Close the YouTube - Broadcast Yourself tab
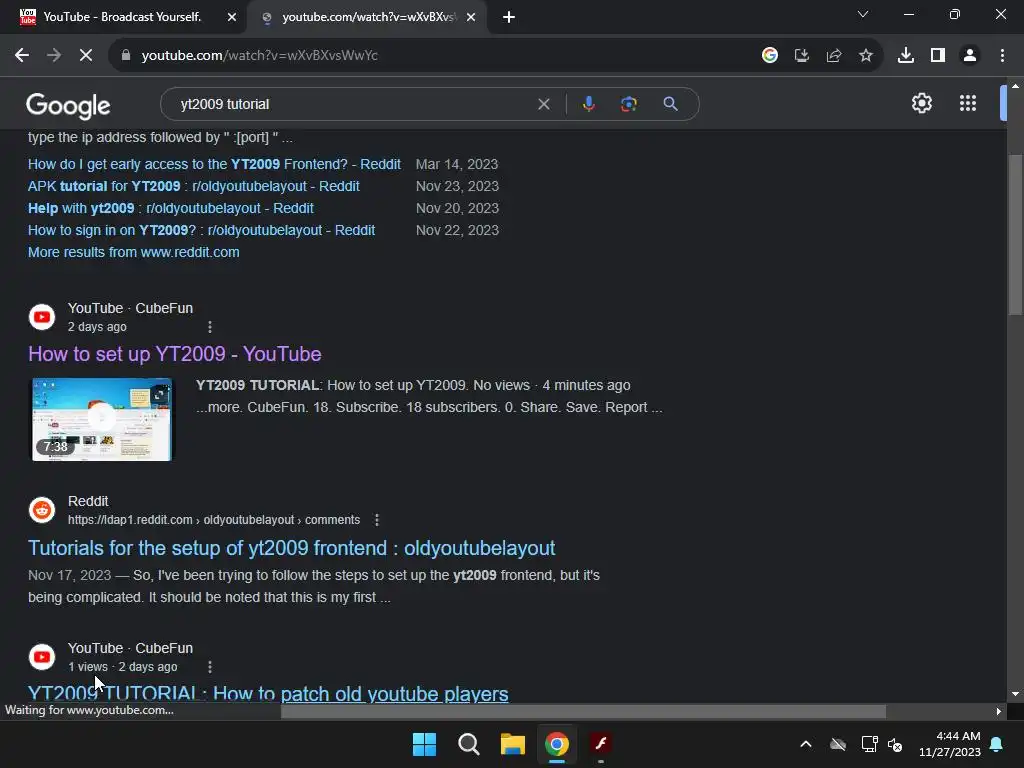Viewport: 1024px width, 768px height. point(231,17)
